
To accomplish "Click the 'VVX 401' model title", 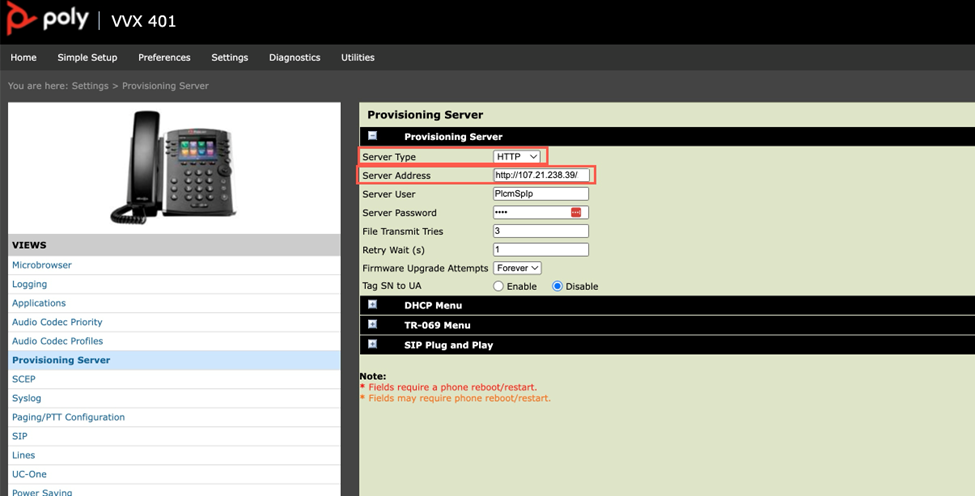I will 144,21.
